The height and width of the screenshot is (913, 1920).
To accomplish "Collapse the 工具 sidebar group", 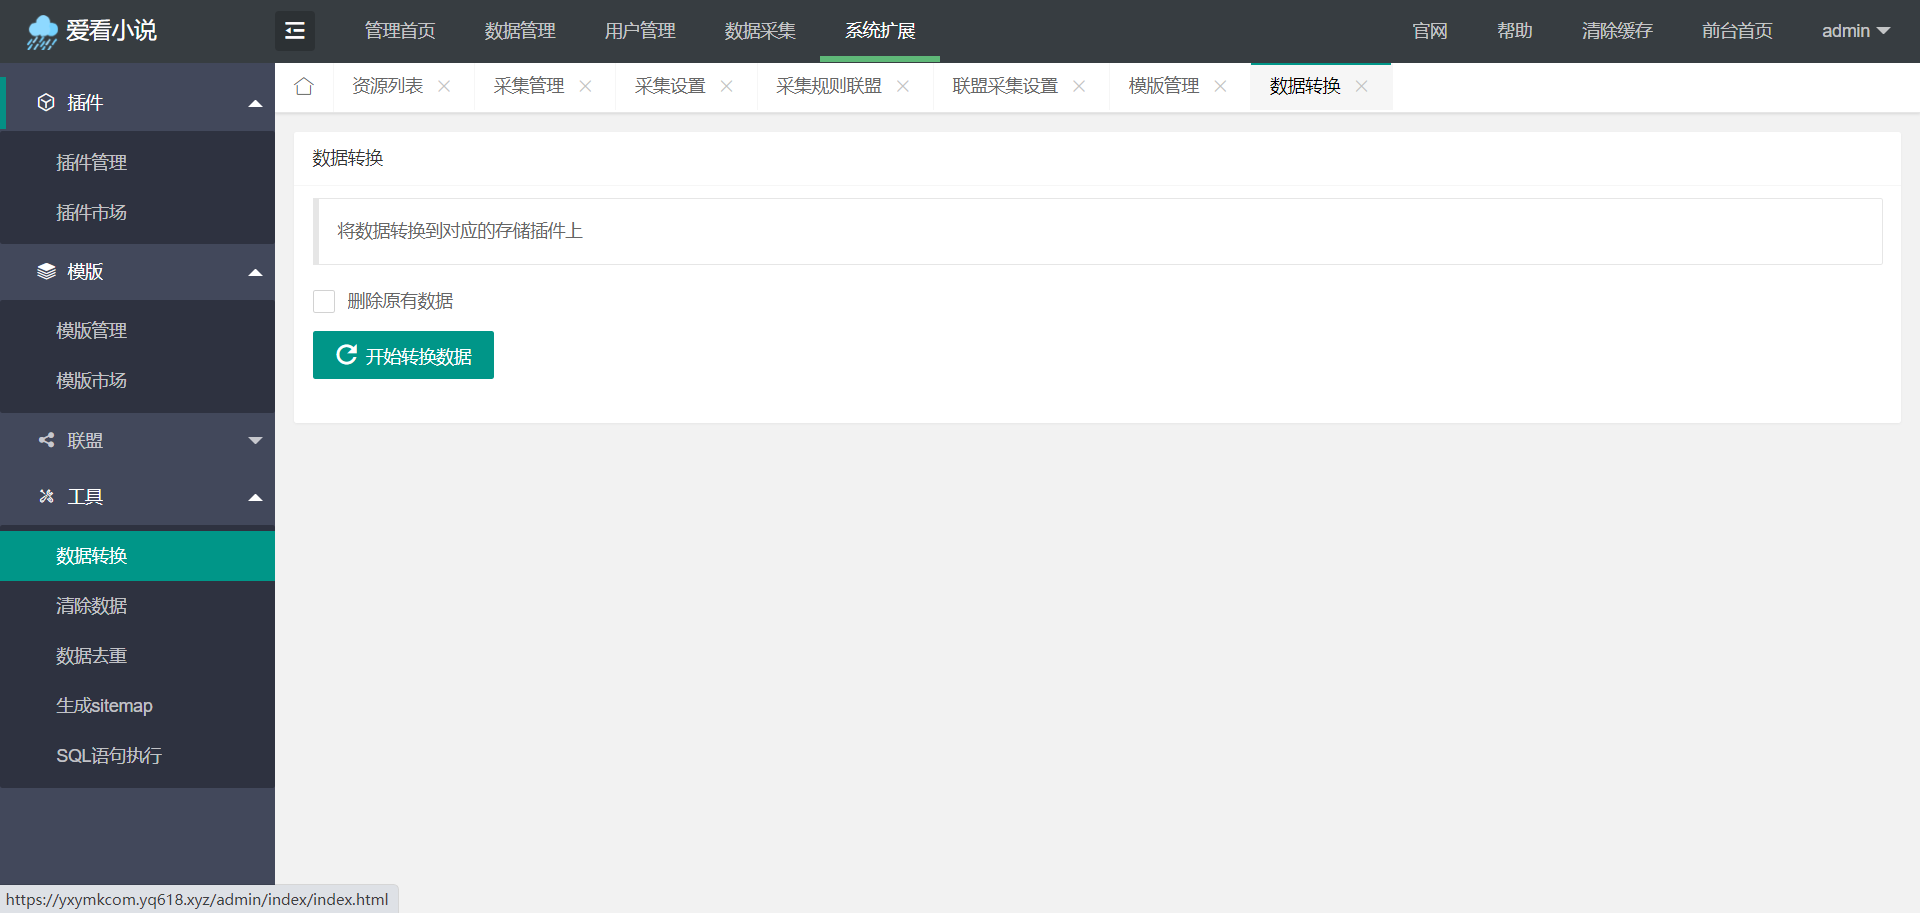I will click(137, 497).
